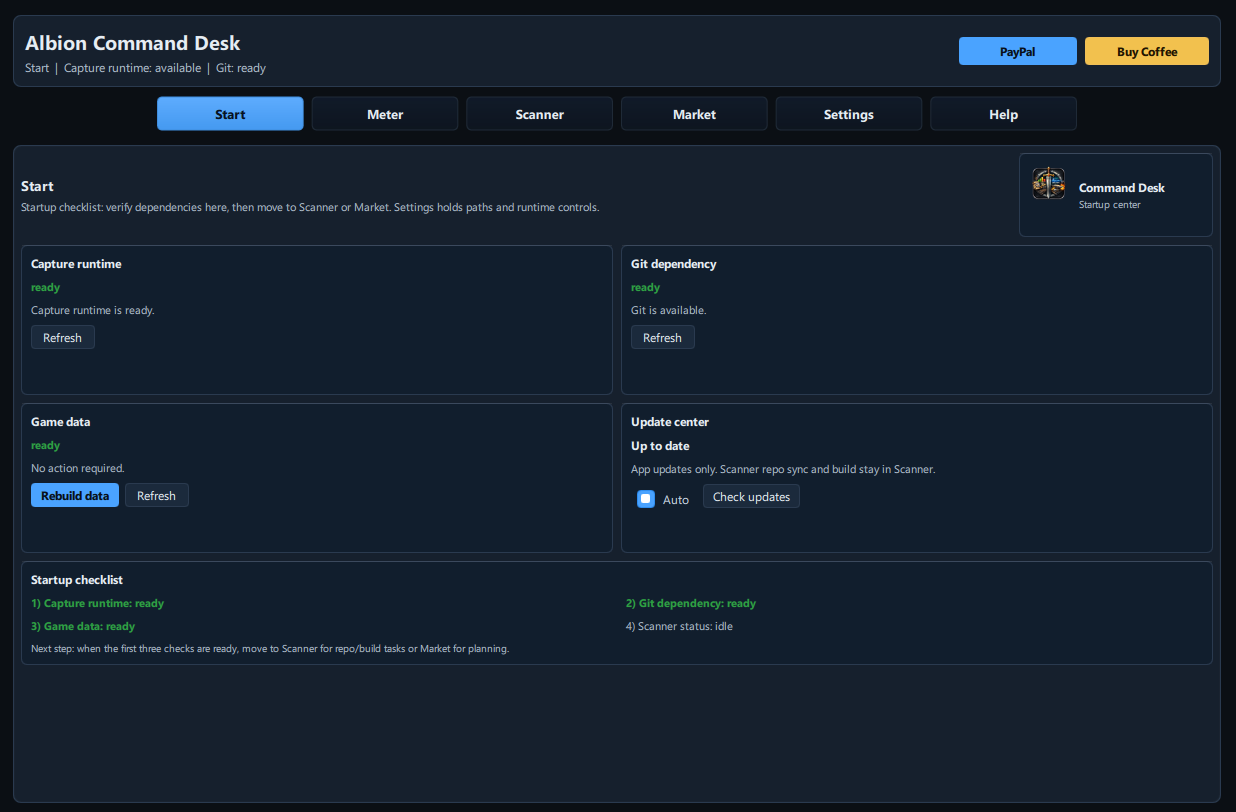Click the Scanner status idle checklist entry
1236x812 pixels.
pos(680,626)
